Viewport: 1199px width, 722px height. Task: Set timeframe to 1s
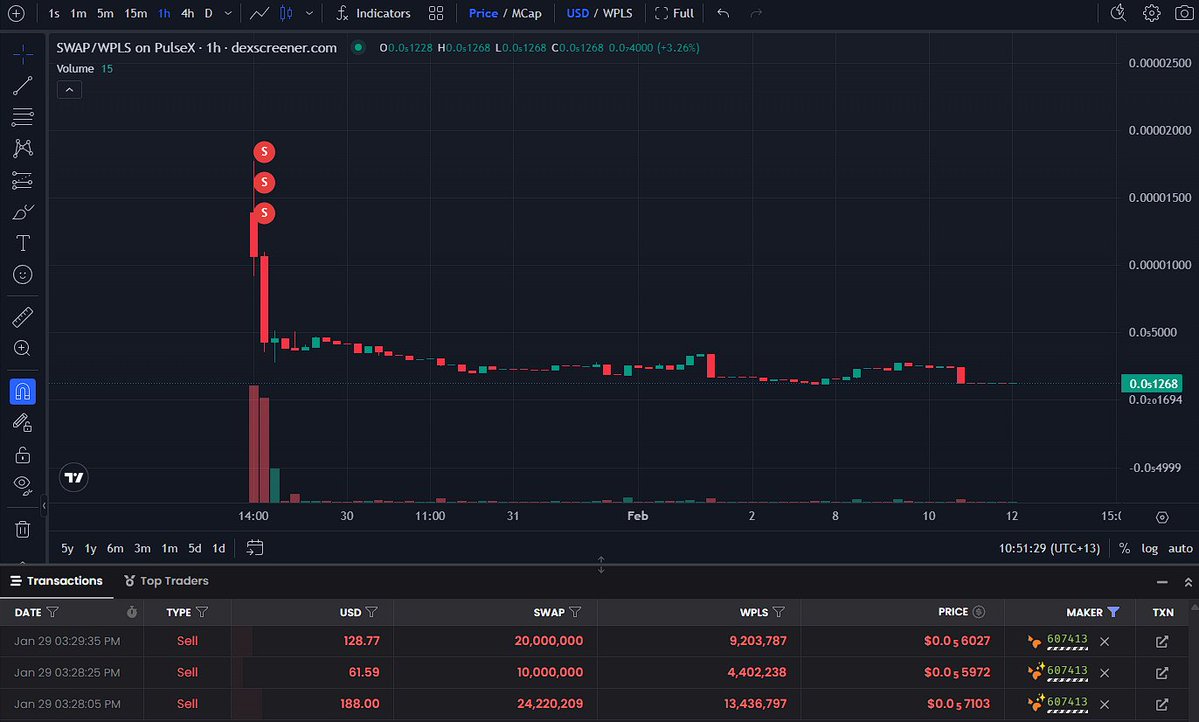54,13
